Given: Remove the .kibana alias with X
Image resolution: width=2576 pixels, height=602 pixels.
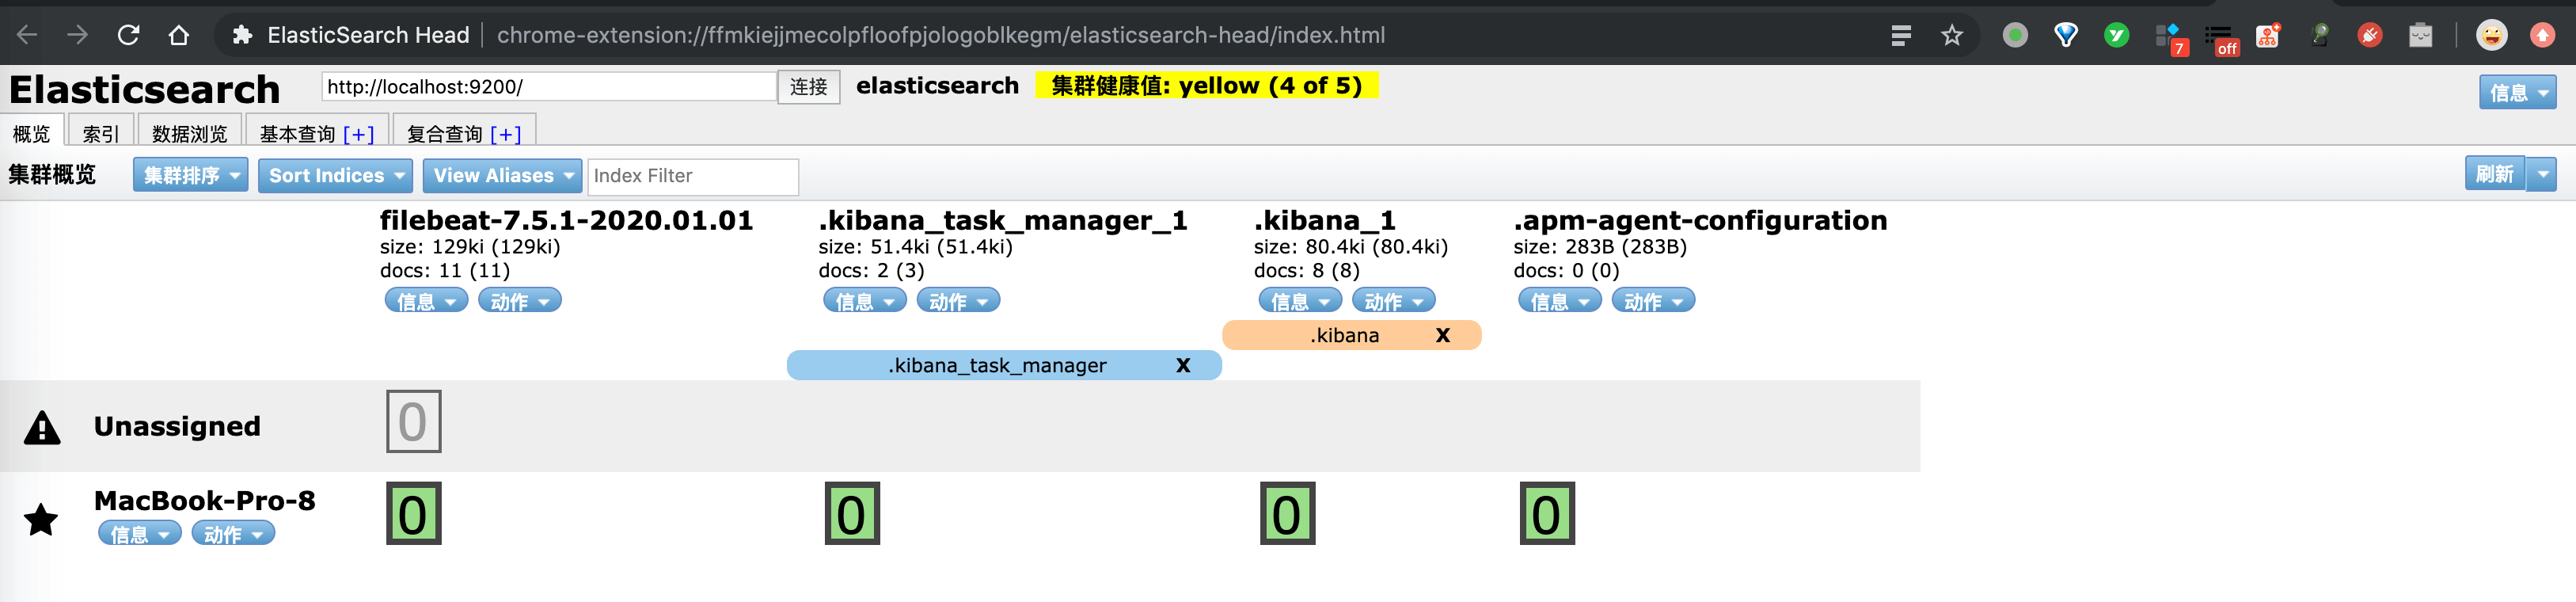Looking at the screenshot, I should (1442, 335).
